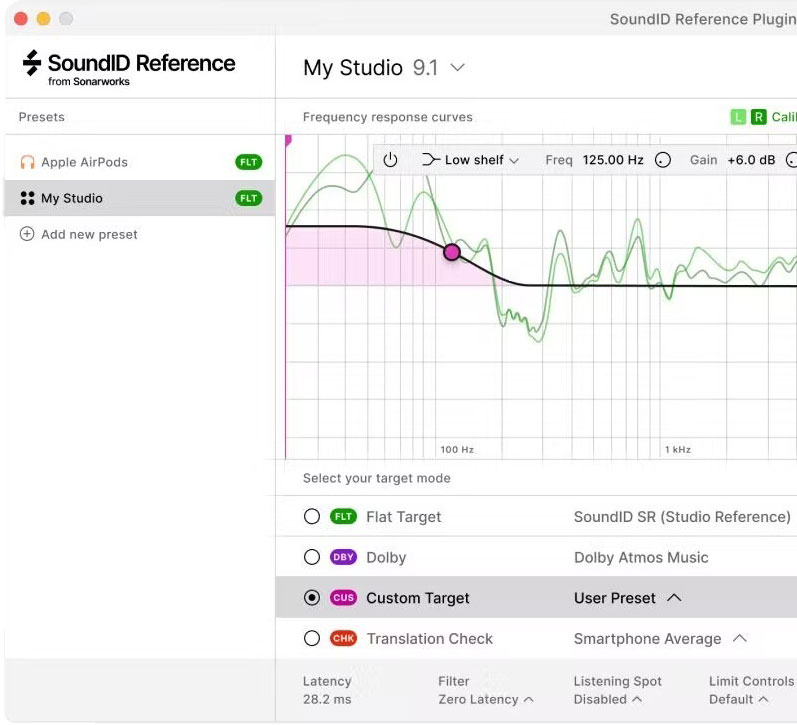Click the Dolby label
Viewport: 797px width, 725px height.
pos(386,558)
